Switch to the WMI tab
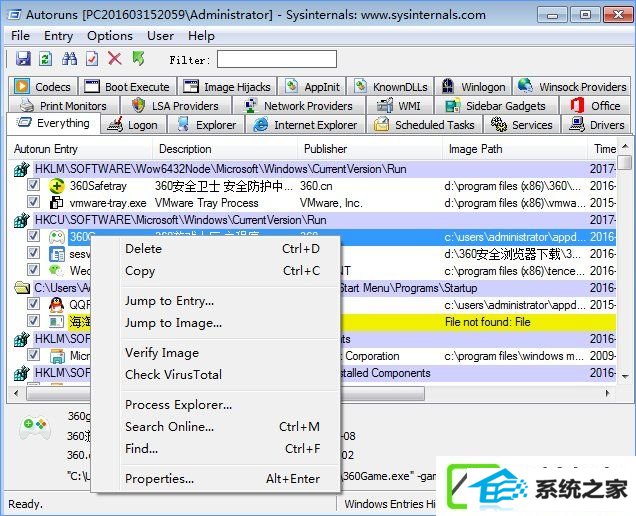The image size is (636, 516). [x=400, y=105]
